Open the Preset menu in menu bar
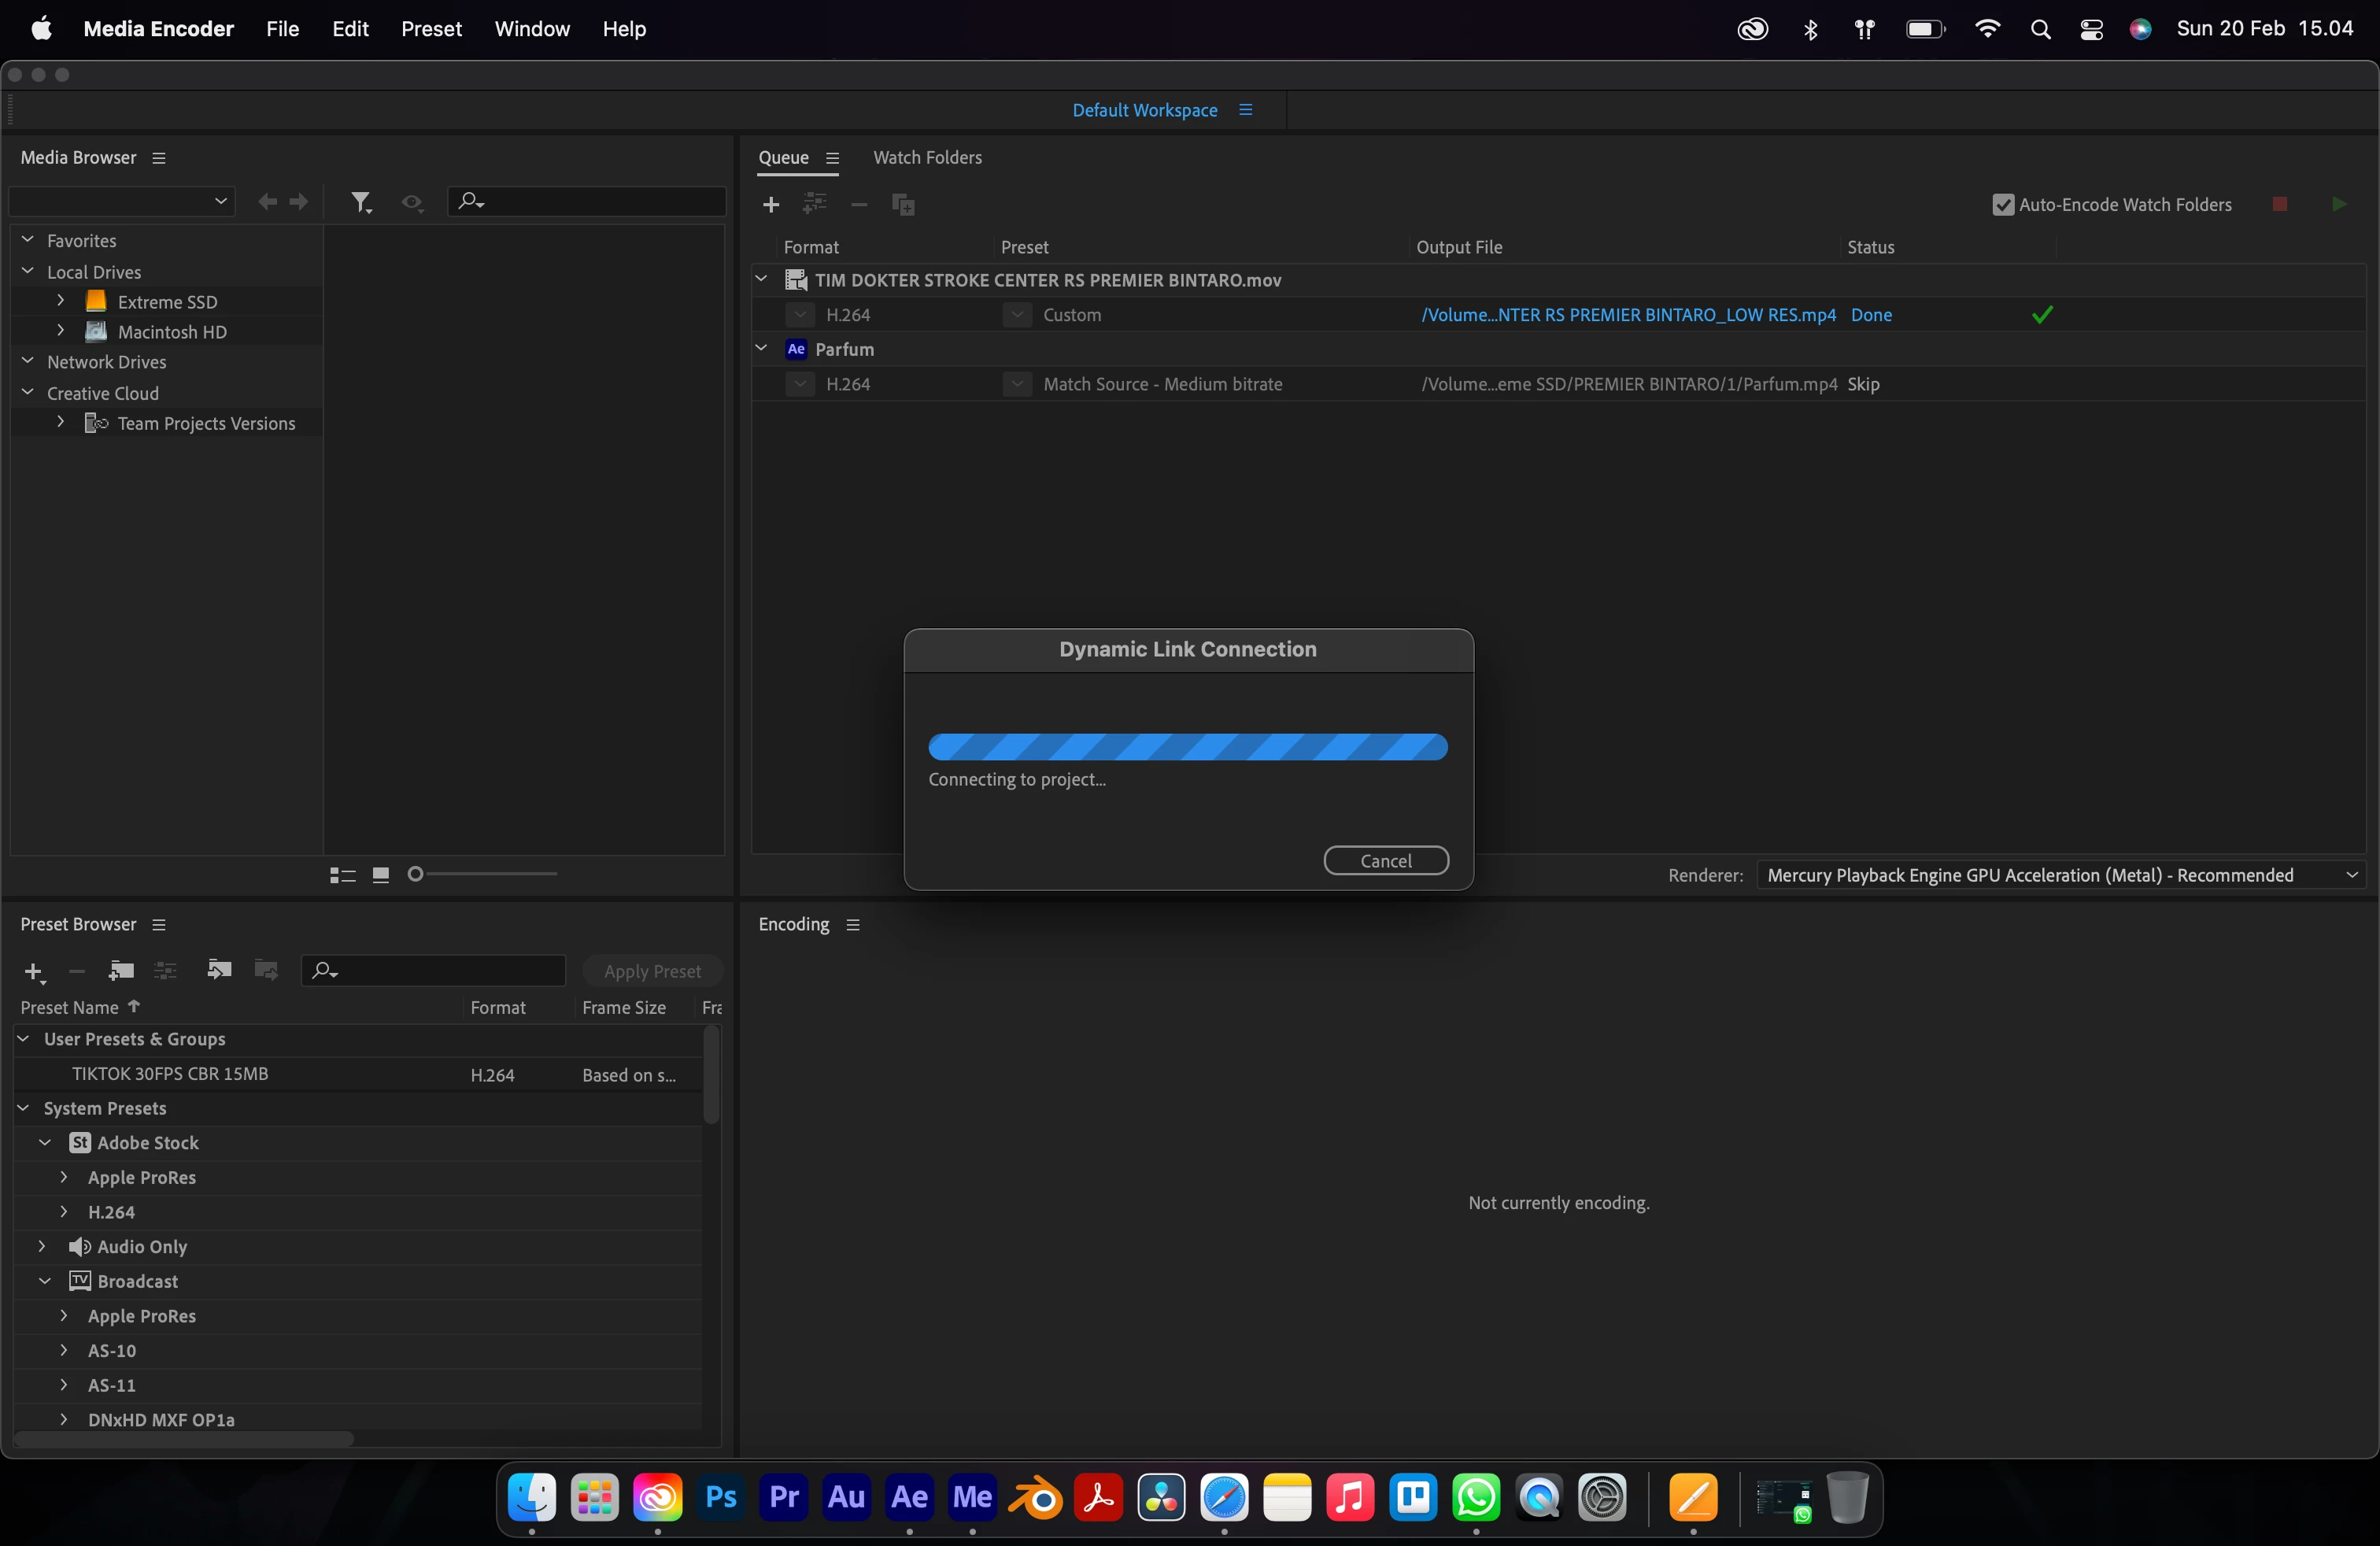Viewport: 2380px width, 1546px height. 431,28
